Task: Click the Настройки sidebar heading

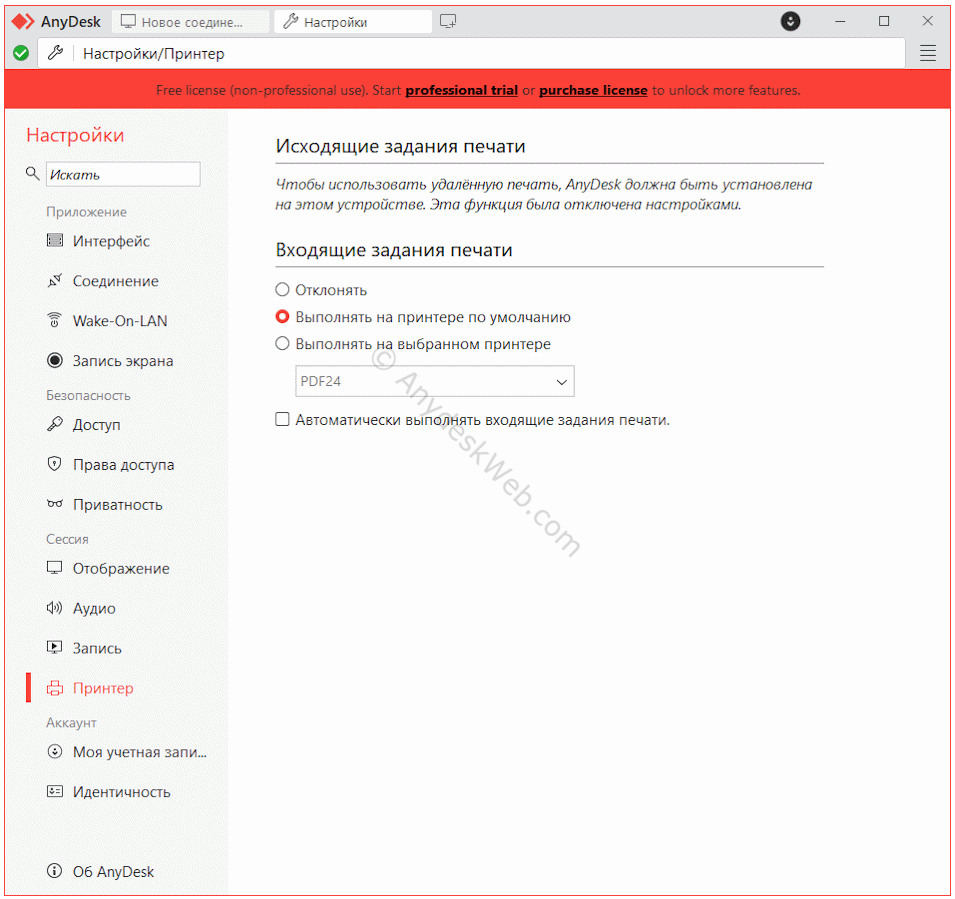Action: pos(75,135)
